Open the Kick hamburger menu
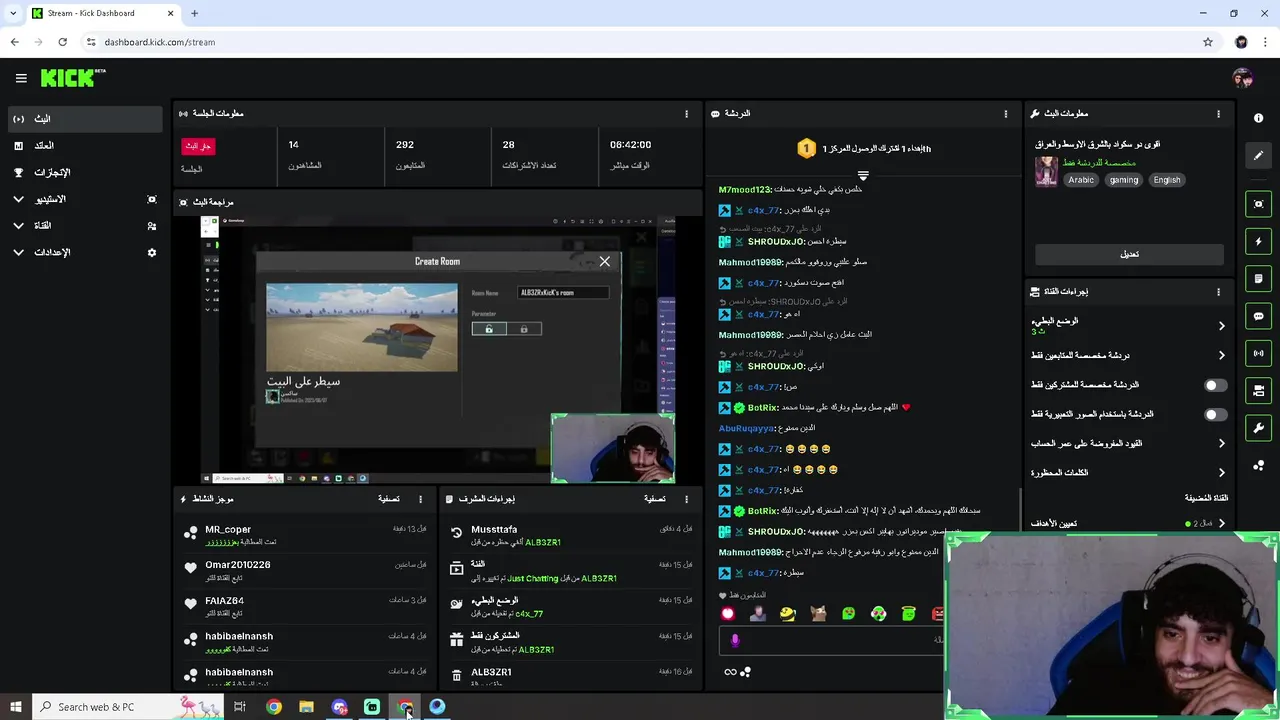This screenshot has width=1280, height=720. (21, 78)
